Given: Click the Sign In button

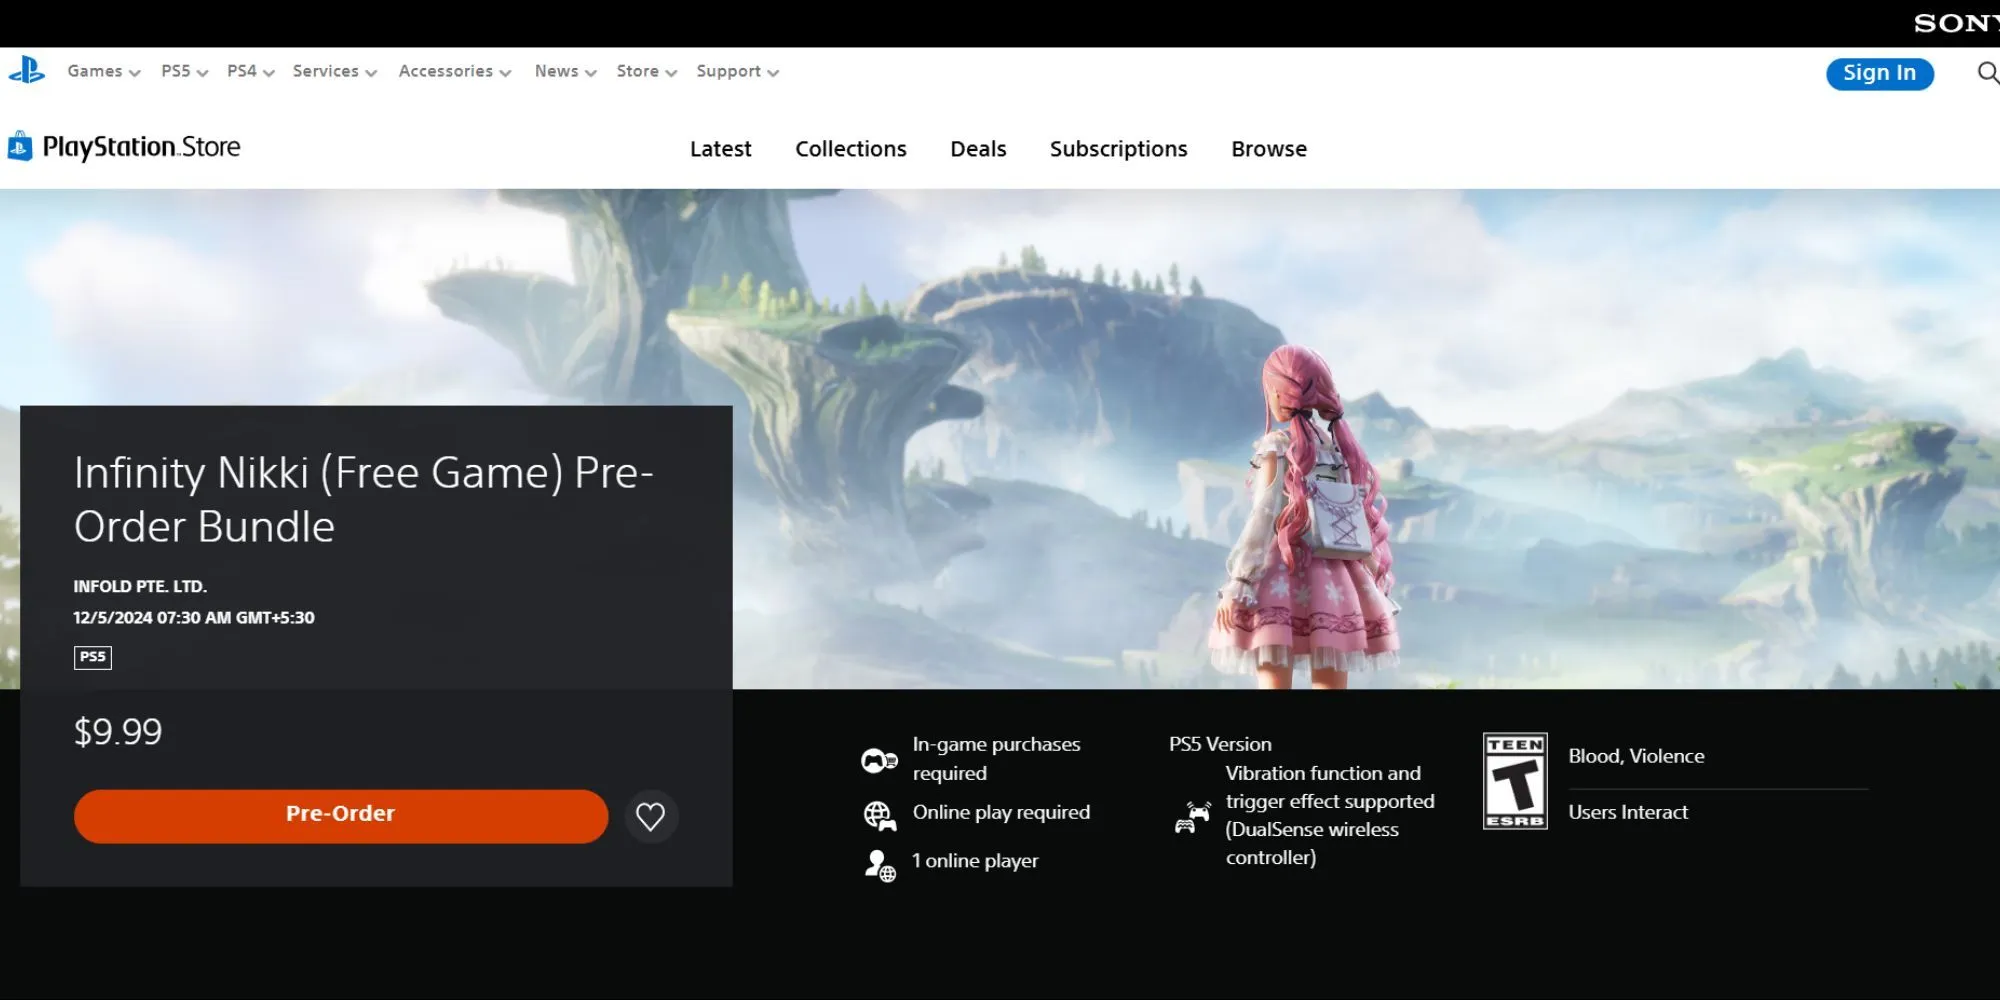Looking at the screenshot, I should [1880, 73].
